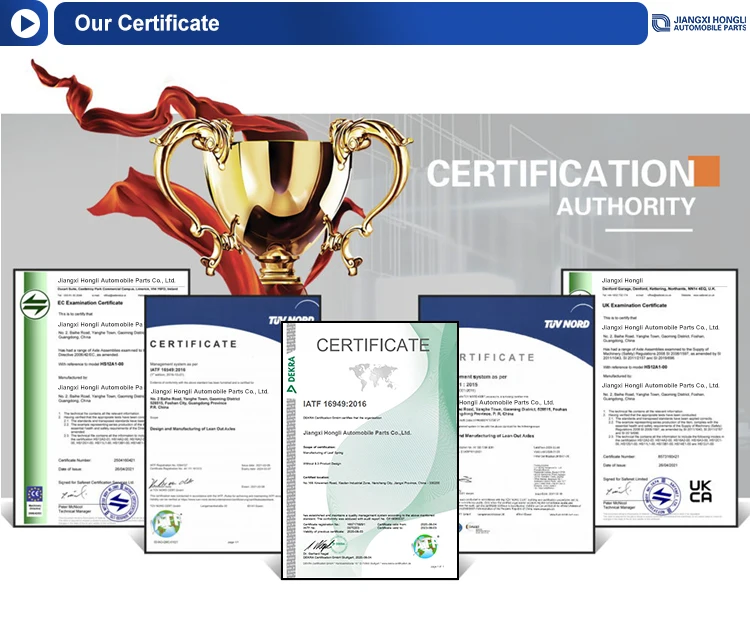Click the blue round stamp on EC certificate

tap(118, 502)
